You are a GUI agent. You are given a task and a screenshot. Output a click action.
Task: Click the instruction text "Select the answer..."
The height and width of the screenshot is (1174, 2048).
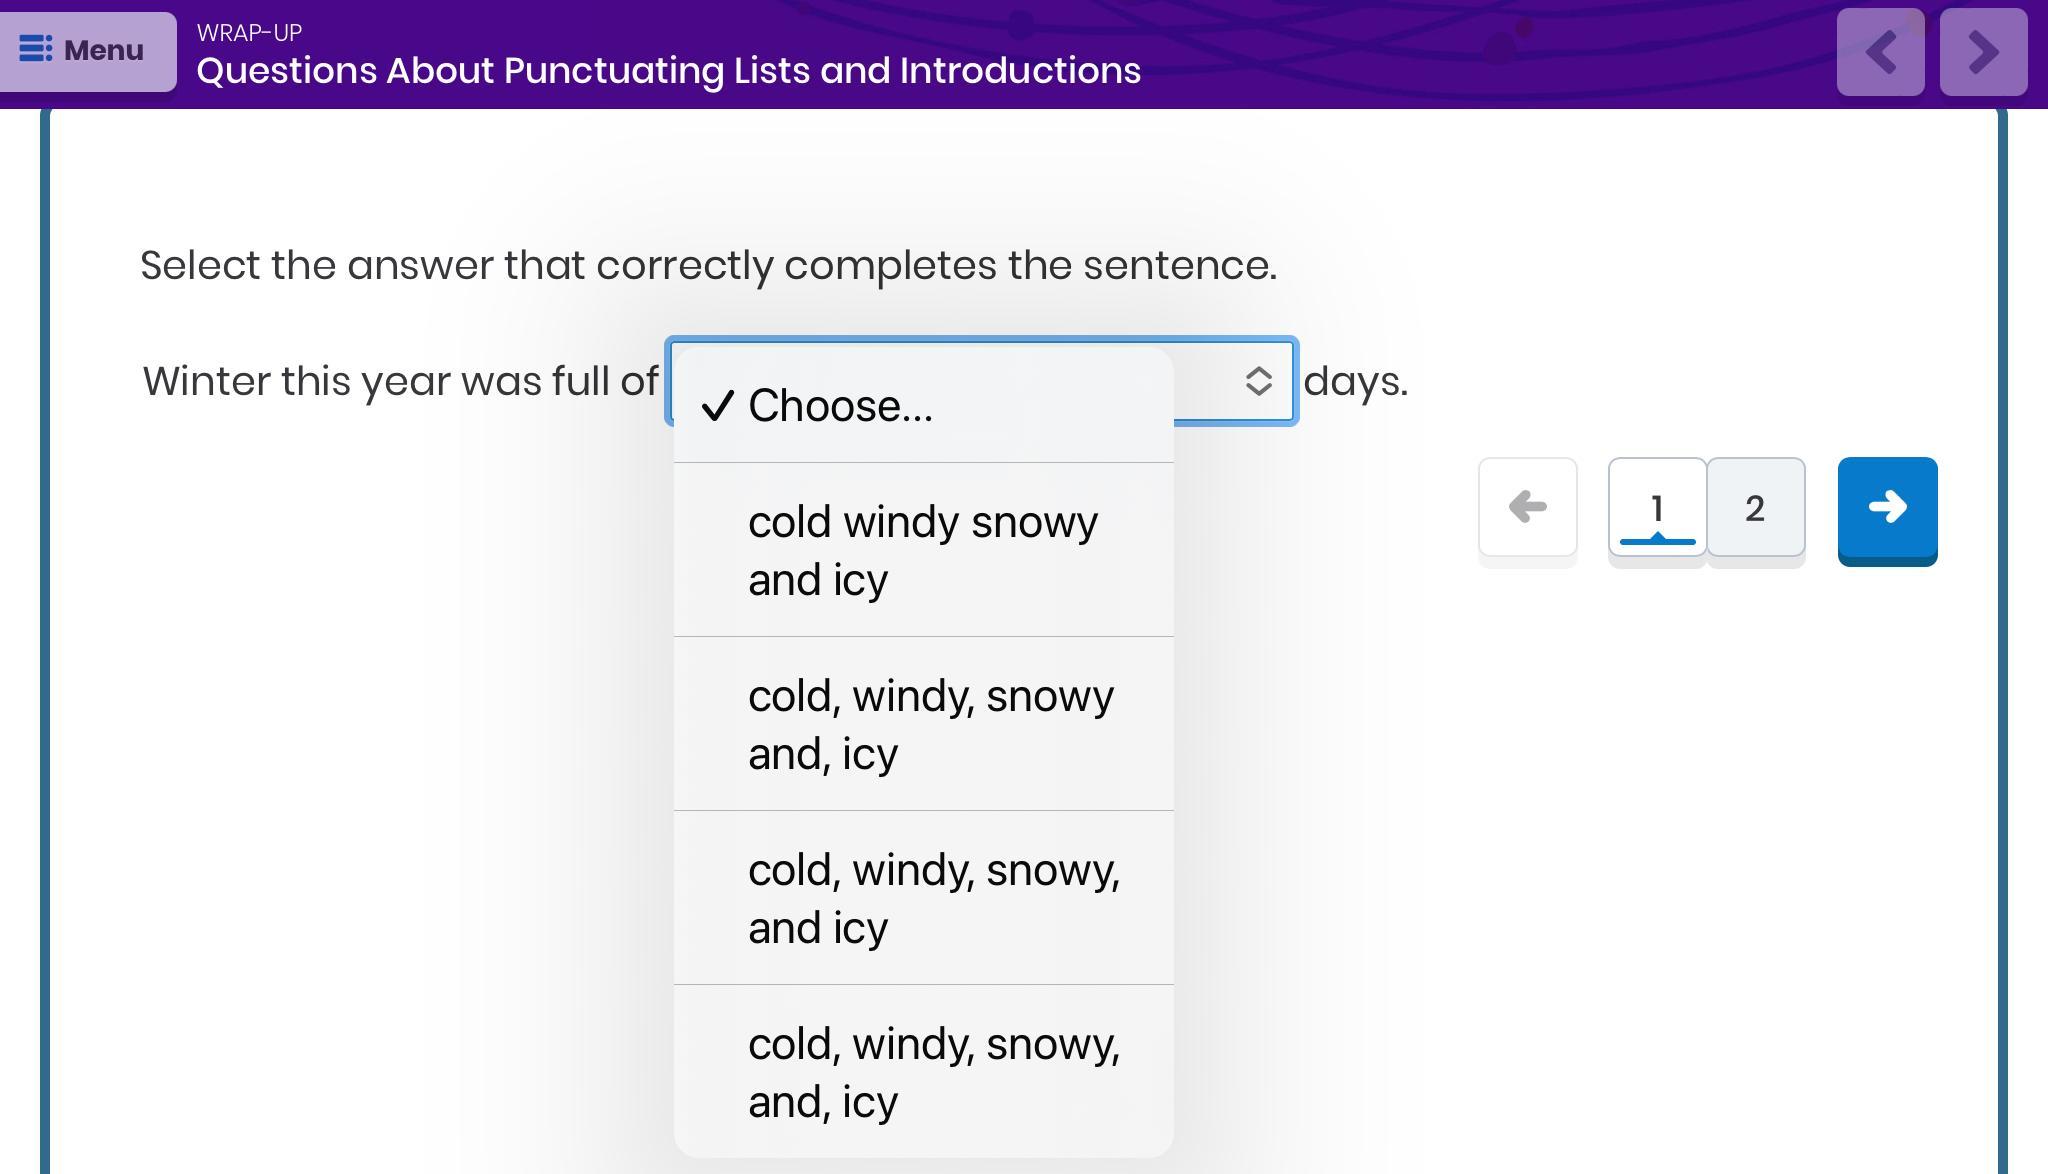(x=708, y=266)
